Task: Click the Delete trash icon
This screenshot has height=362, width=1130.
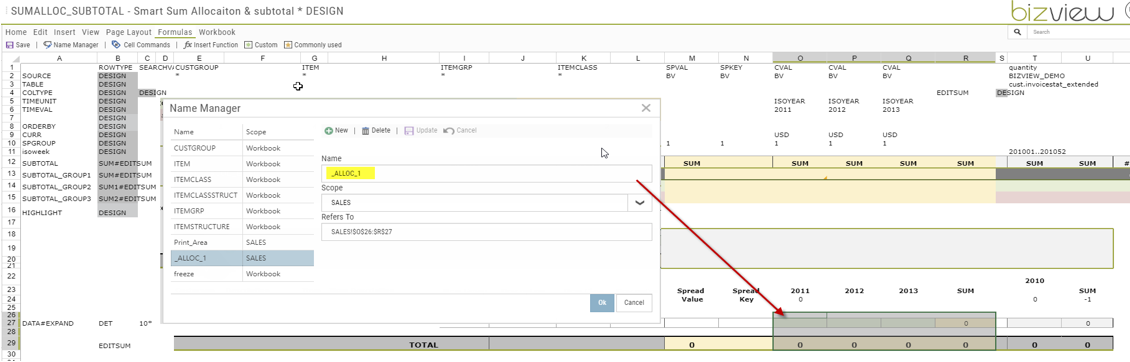Action: click(x=365, y=131)
